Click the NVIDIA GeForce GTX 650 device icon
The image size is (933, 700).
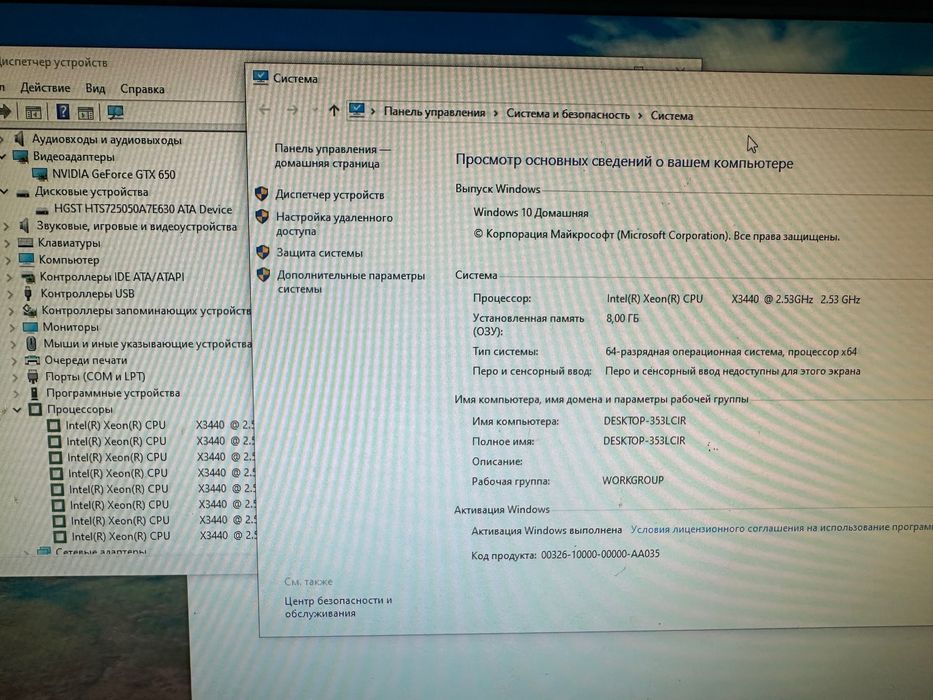pos(40,174)
